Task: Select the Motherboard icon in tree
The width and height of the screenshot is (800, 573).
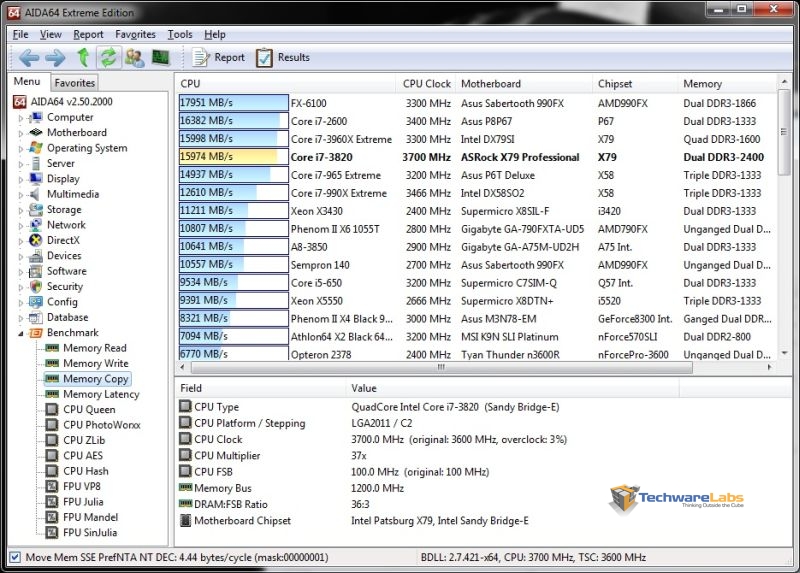Action: pyautogui.click(x=36, y=133)
